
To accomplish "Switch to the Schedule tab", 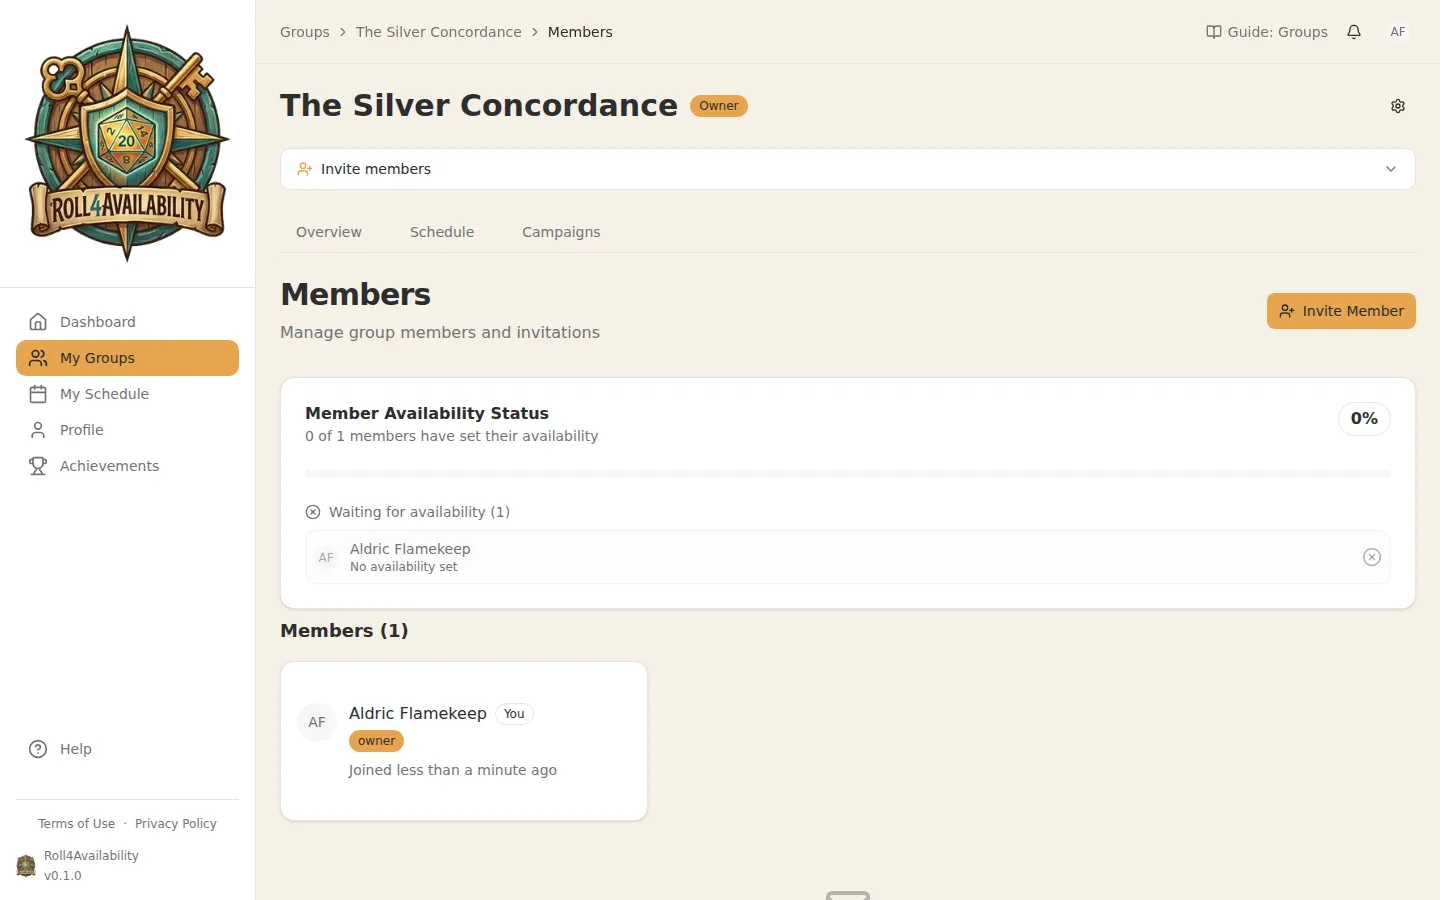I will pos(441,231).
